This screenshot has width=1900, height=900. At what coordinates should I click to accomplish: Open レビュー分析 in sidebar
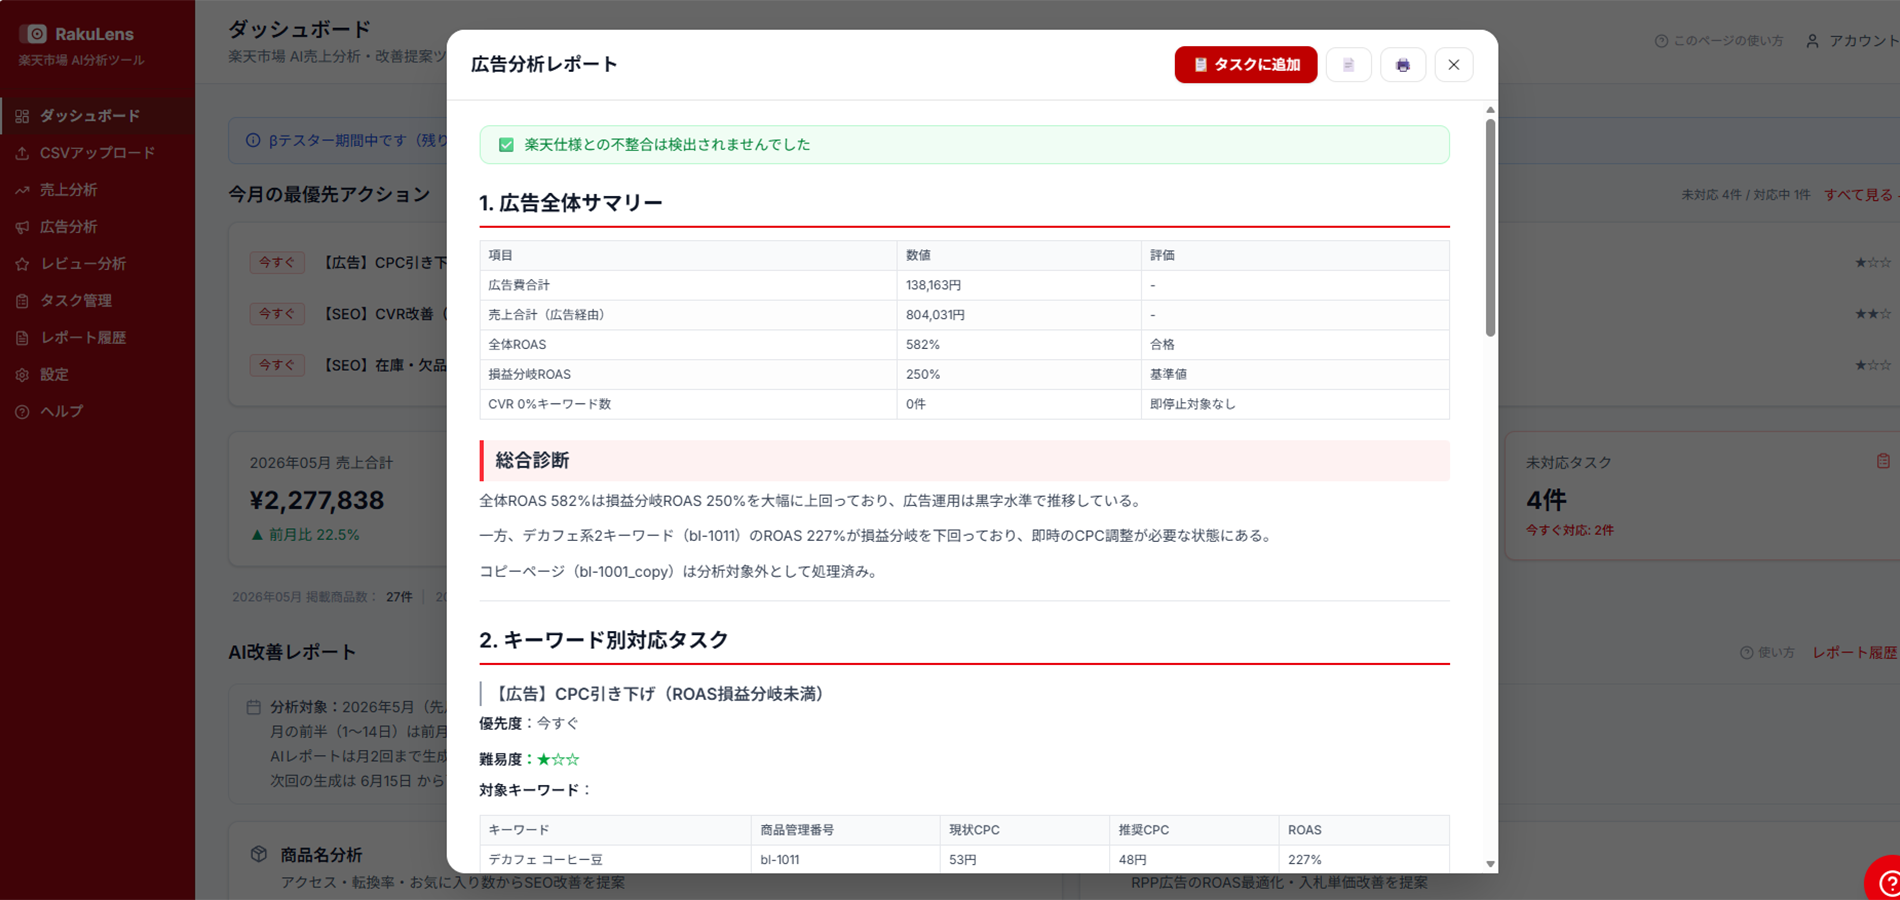97,264
